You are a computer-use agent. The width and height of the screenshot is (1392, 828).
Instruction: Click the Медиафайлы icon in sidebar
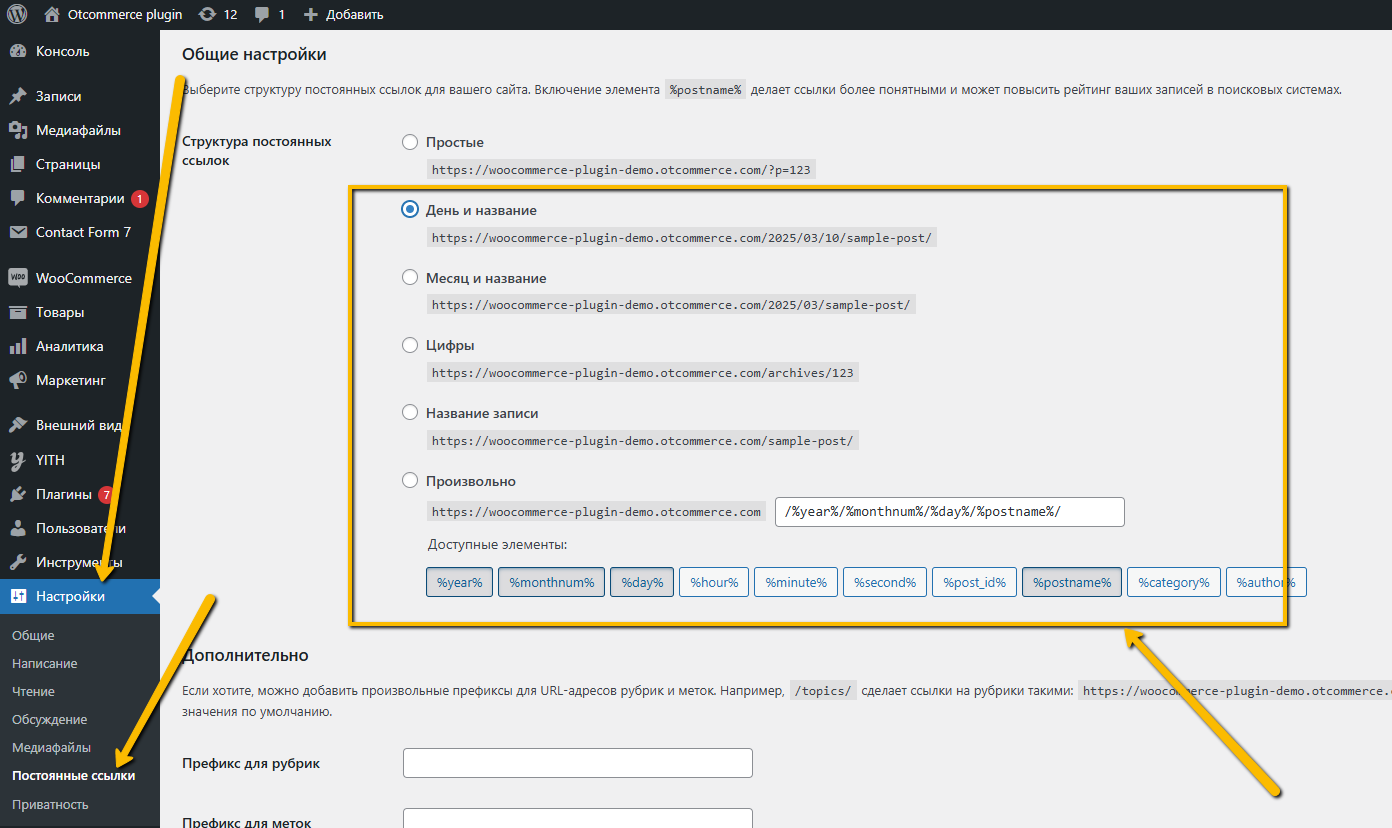point(18,130)
